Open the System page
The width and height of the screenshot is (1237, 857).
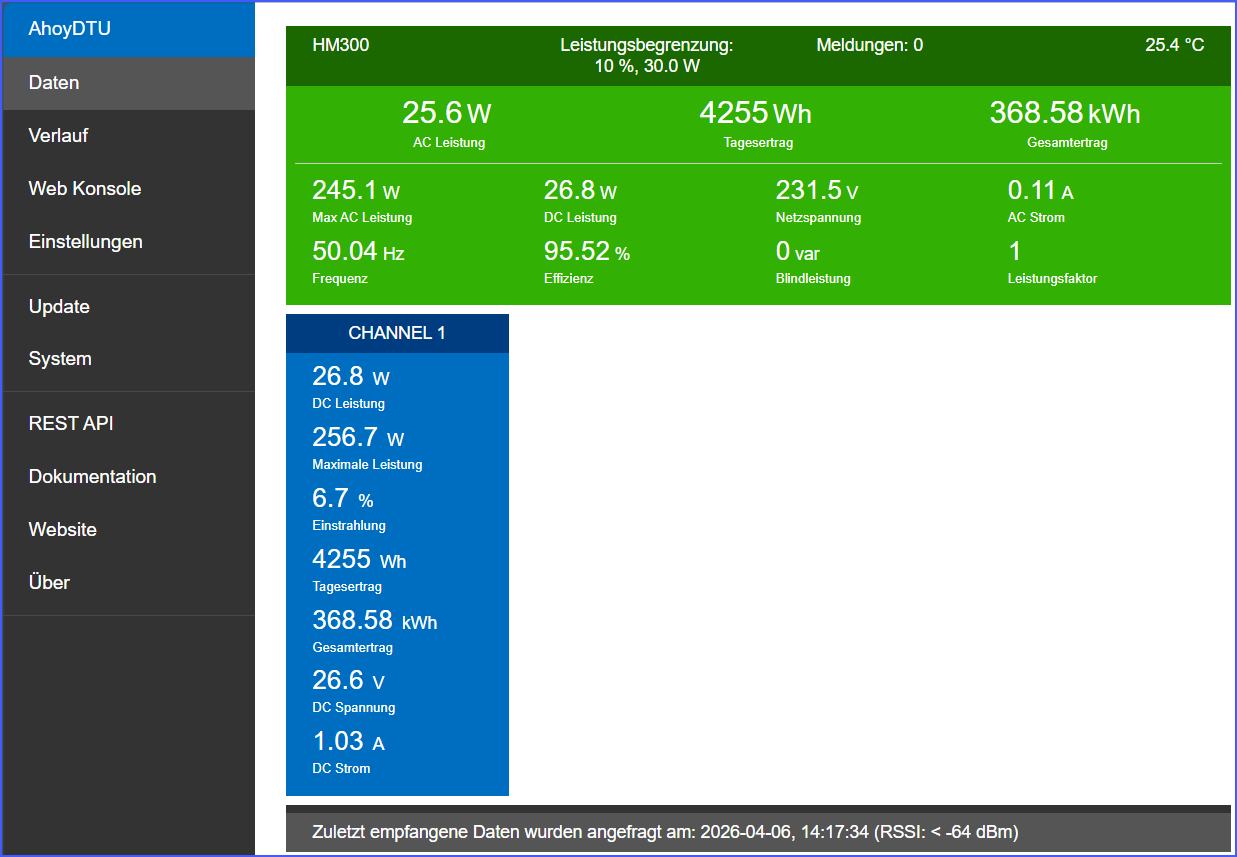click(60, 359)
